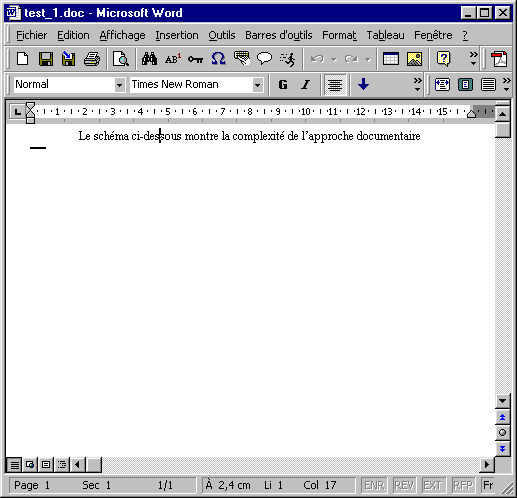Toggle bold formatting with the G button
The height and width of the screenshot is (498, 517).
point(283,85)
